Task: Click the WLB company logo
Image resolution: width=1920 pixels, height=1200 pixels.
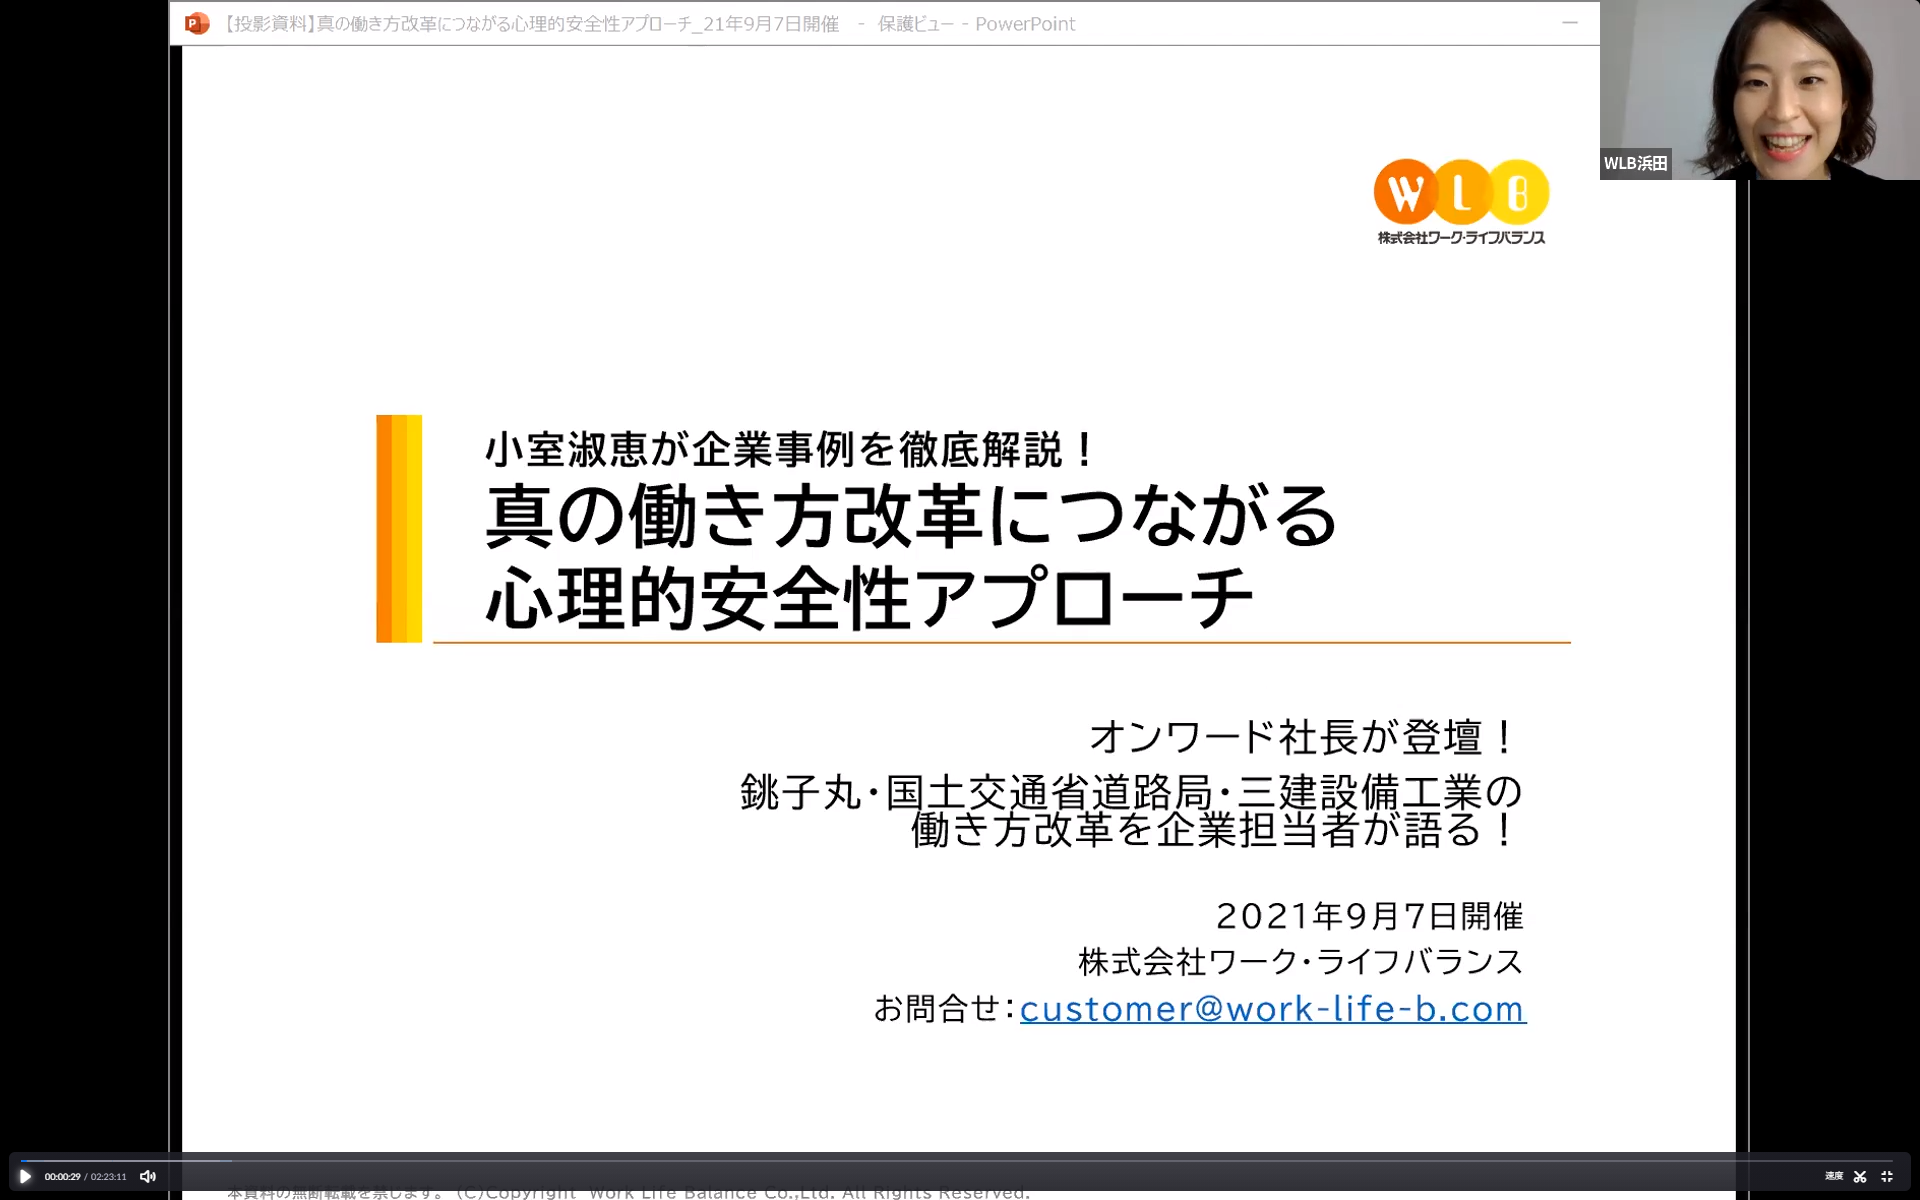Action: (1461, 201)
